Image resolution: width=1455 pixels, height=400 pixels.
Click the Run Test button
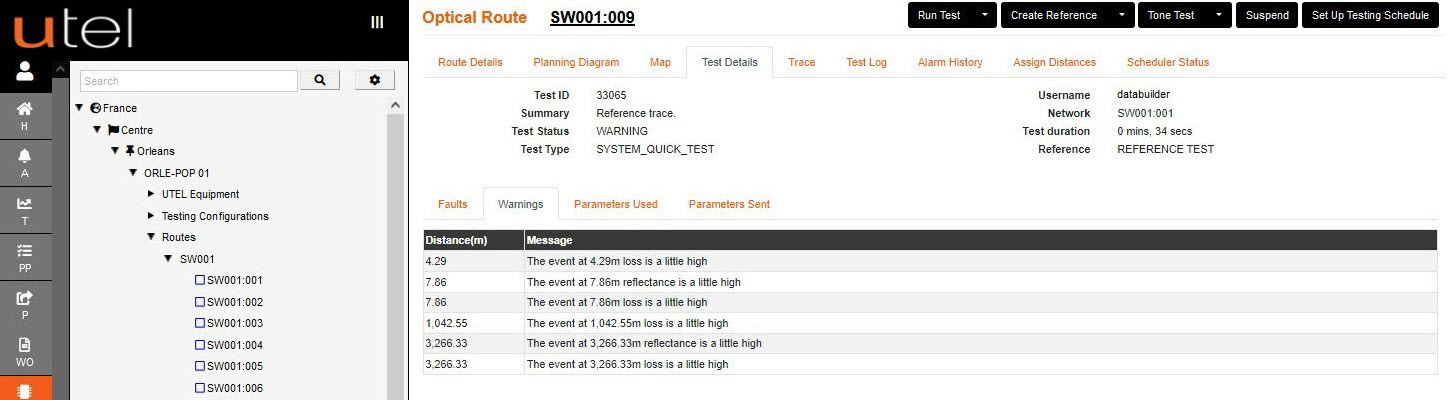tap(940, 15)
